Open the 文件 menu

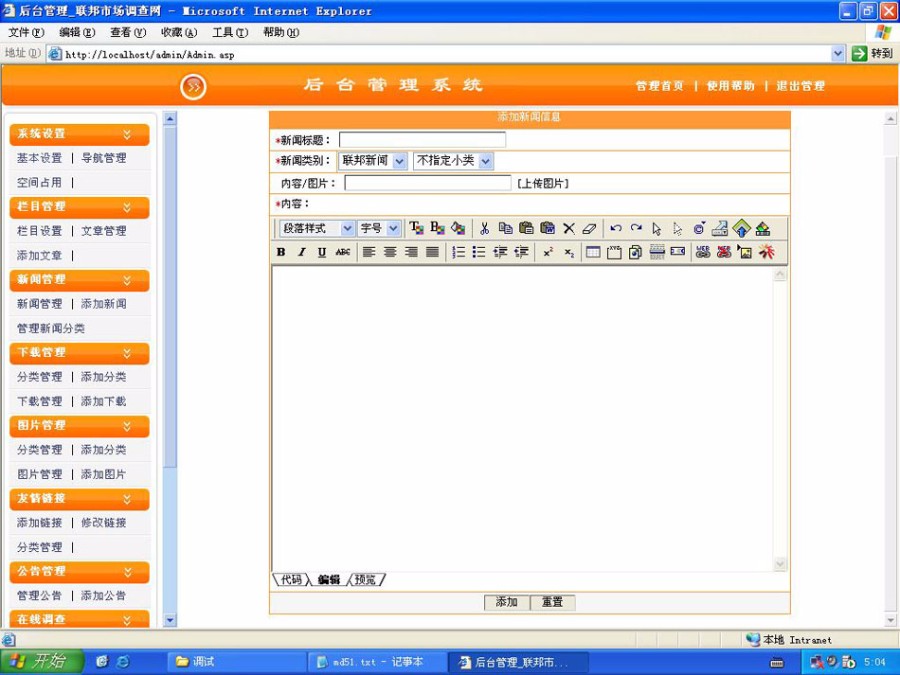(26, 33)
